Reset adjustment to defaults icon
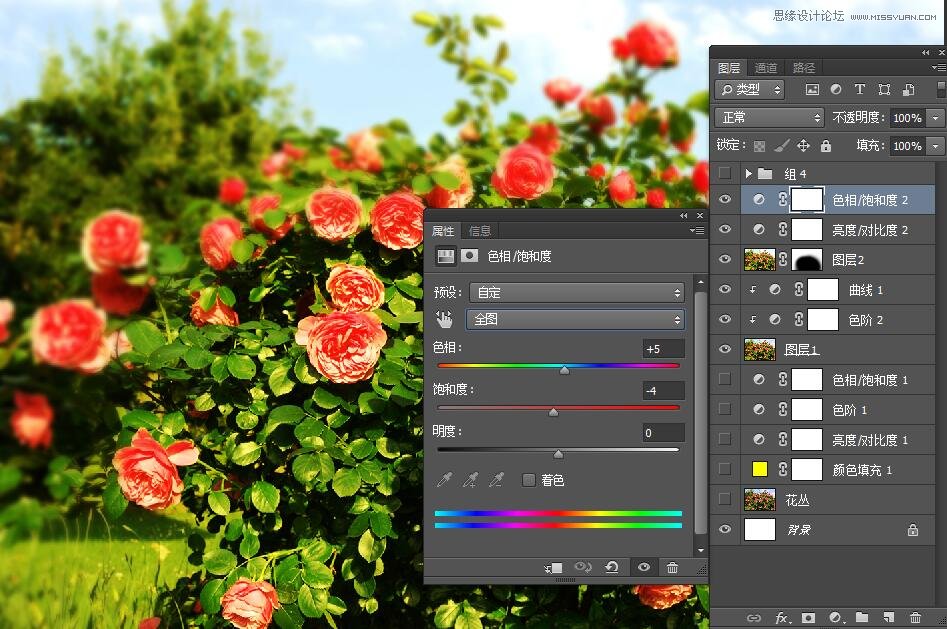The height and width of the screenshot is (629, 947). click(612, 567)
